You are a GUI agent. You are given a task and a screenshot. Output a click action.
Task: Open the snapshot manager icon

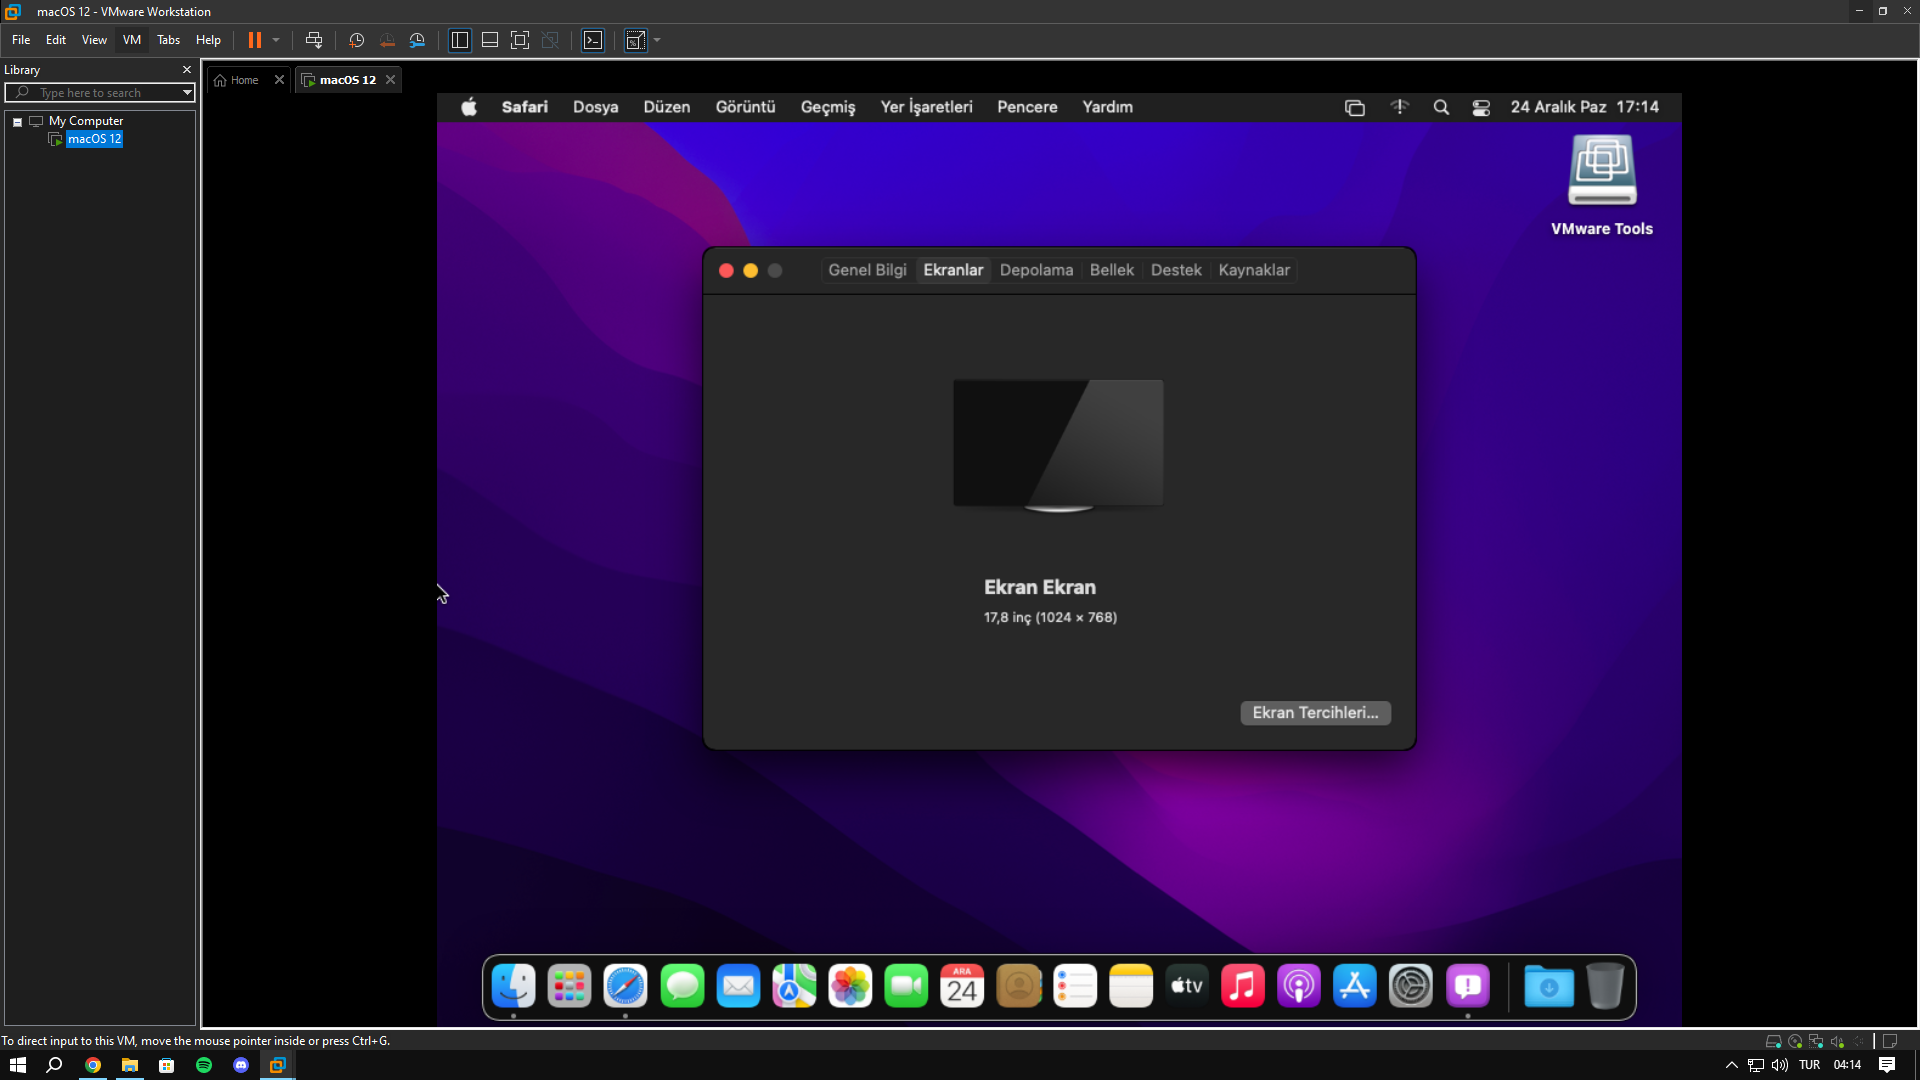pyautogui.click(x=418, y=40)
